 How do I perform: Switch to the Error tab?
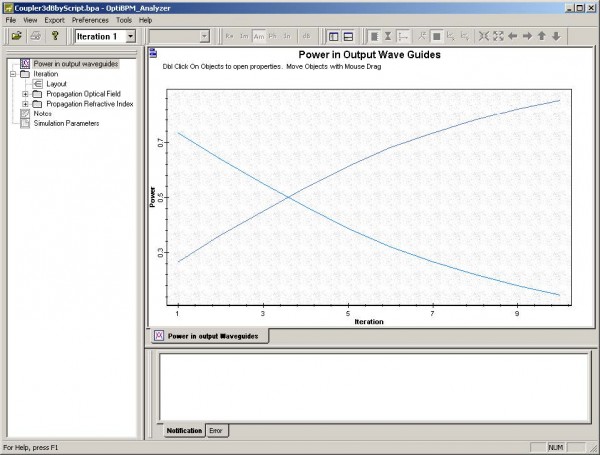pos(216,431)
